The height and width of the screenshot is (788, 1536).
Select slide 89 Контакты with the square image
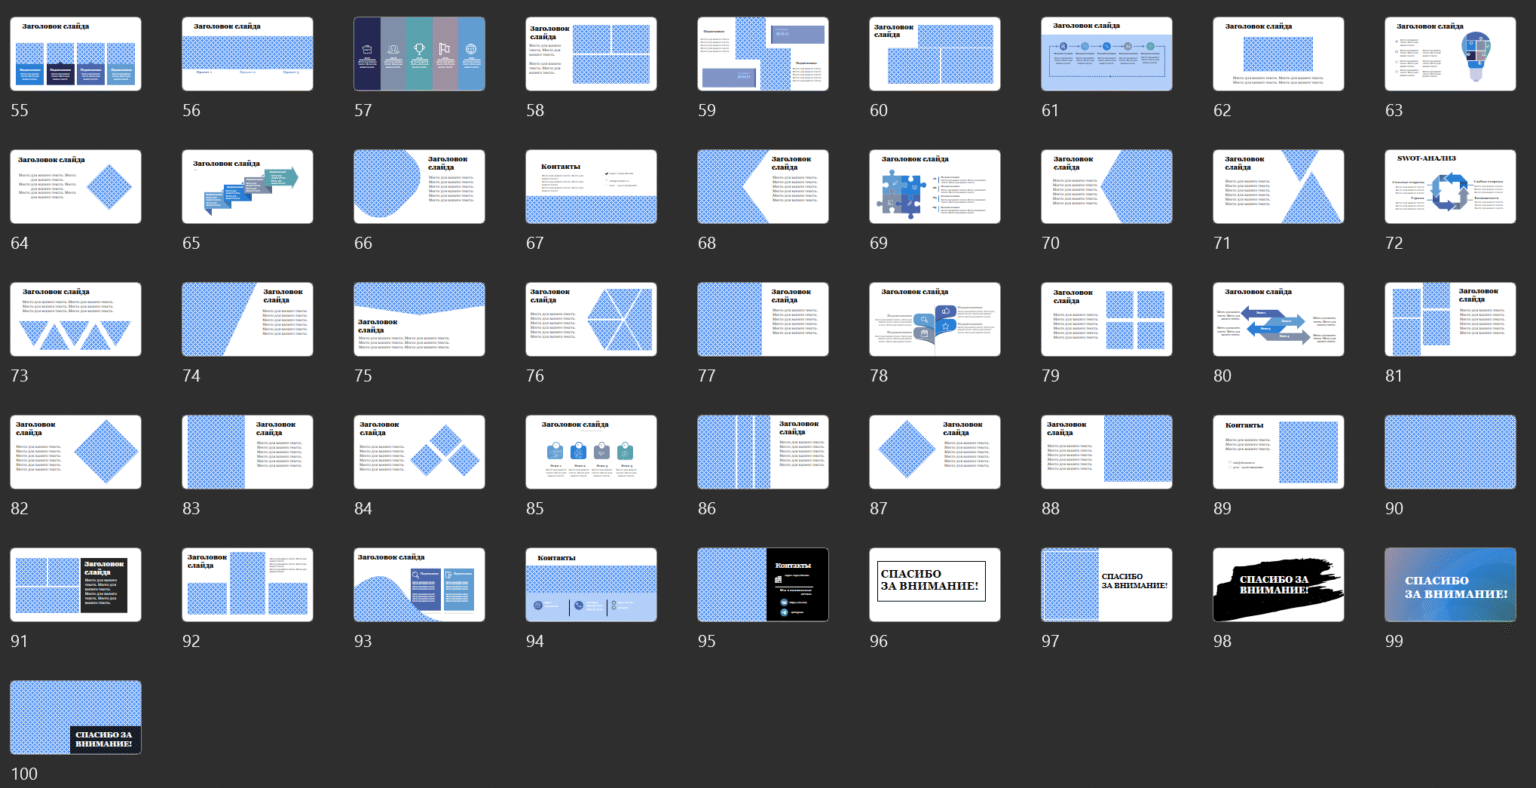click(1278, 452)
